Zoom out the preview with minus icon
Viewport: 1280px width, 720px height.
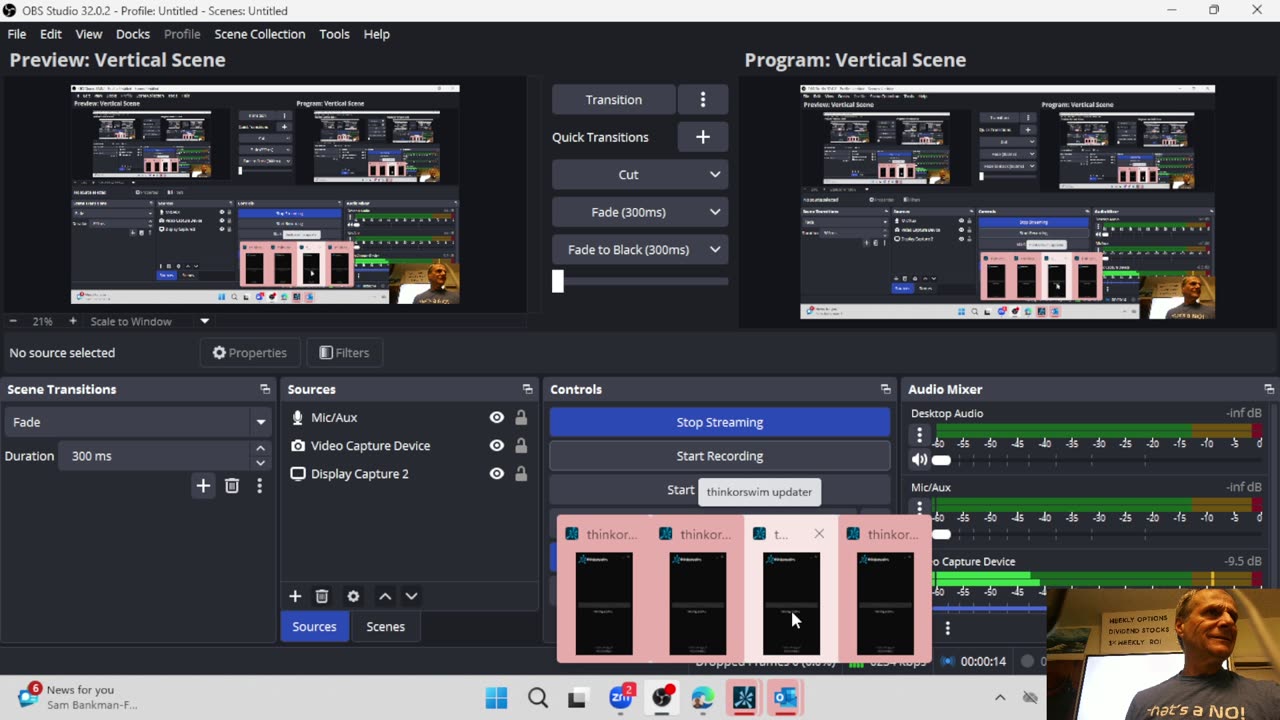click(13, 321)
